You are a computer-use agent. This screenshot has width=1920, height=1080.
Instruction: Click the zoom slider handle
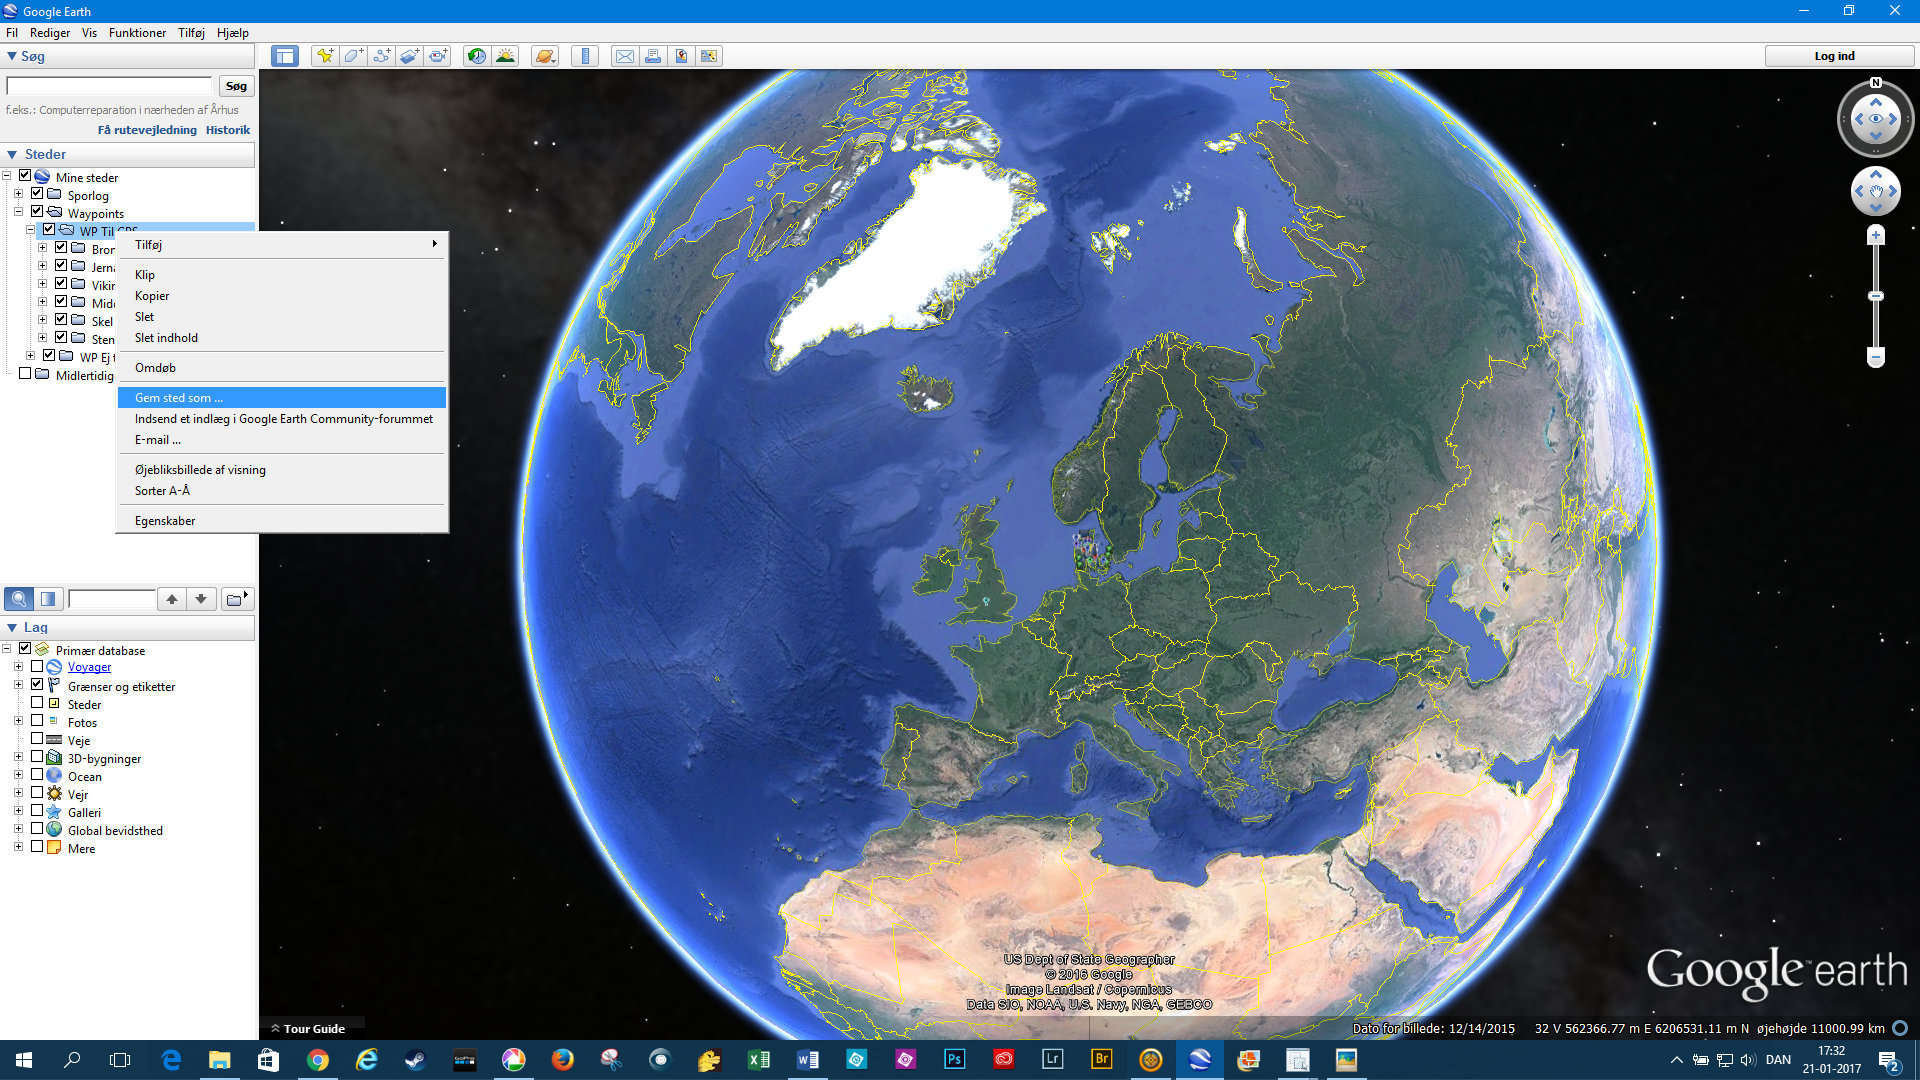[1876, 296]
